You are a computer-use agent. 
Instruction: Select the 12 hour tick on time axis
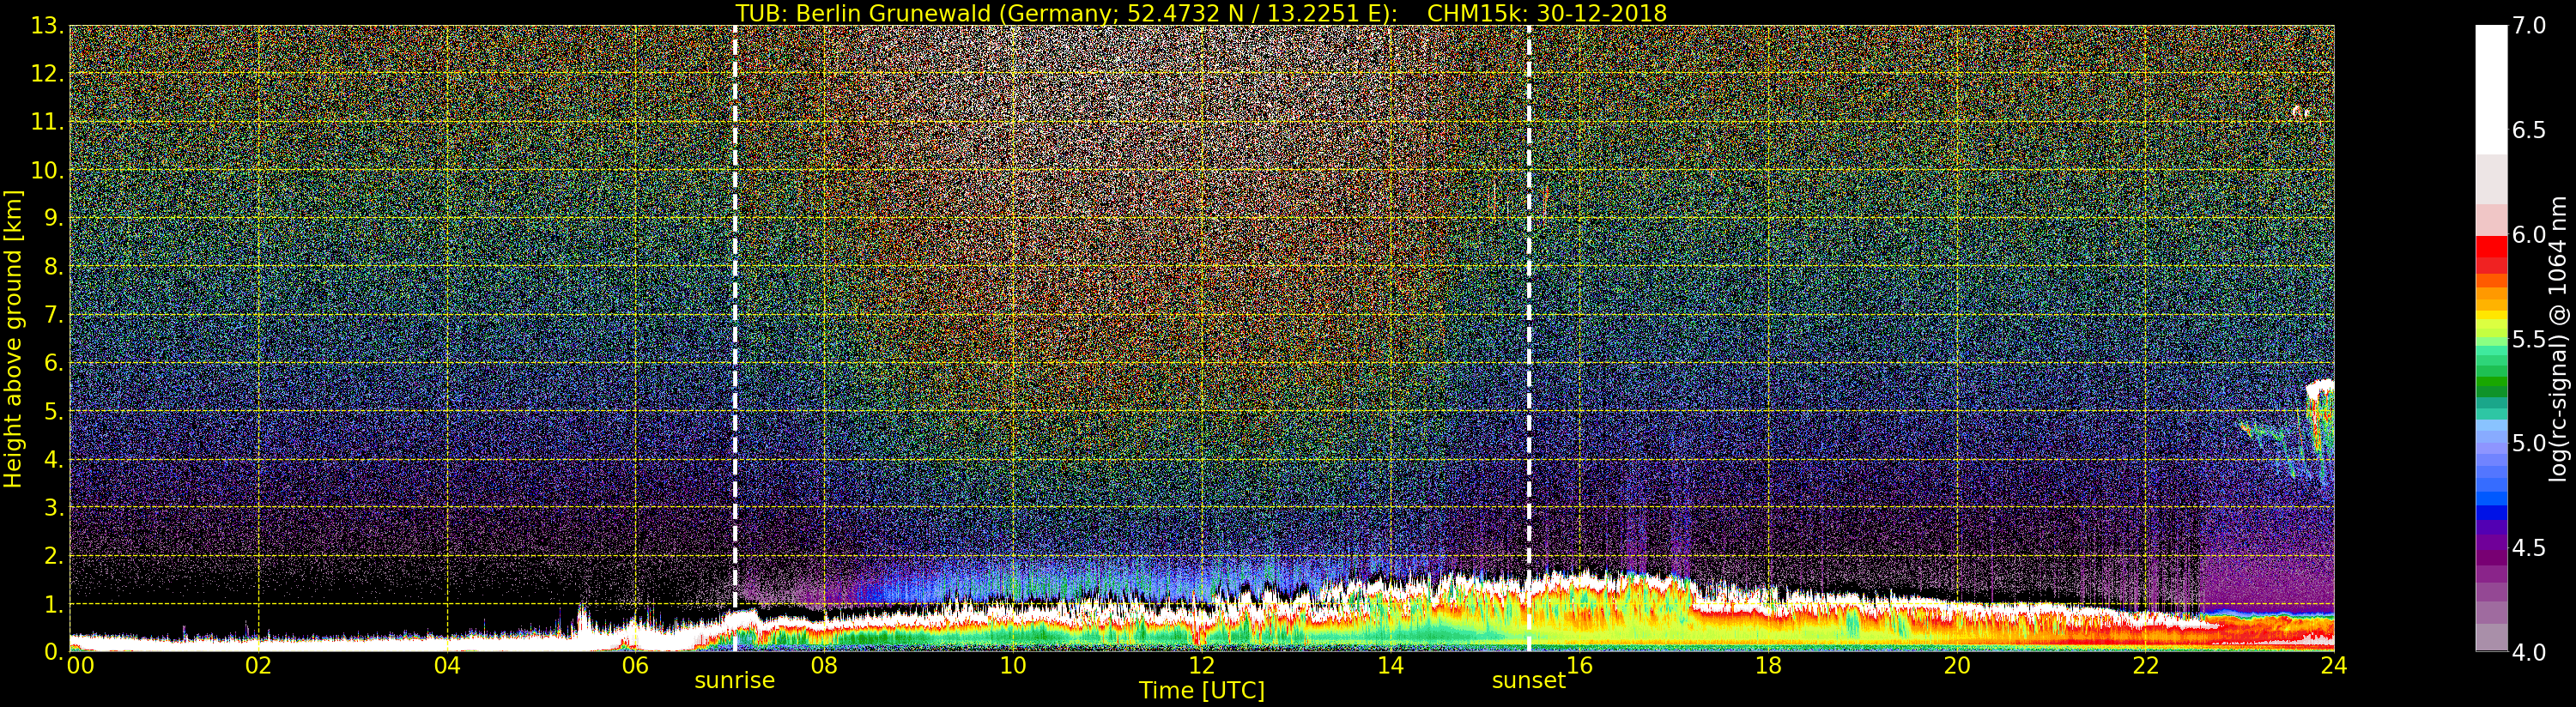[x=1201, y=666]
